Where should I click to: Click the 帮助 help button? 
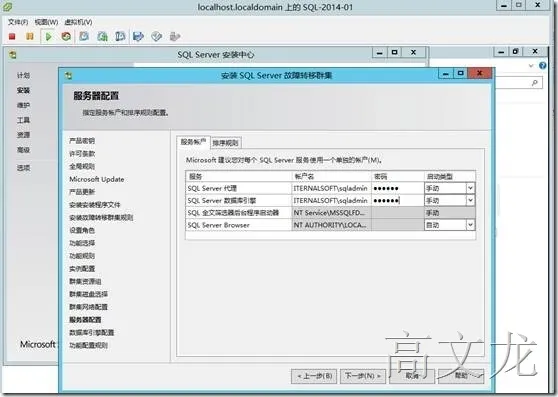pos(461,376)
